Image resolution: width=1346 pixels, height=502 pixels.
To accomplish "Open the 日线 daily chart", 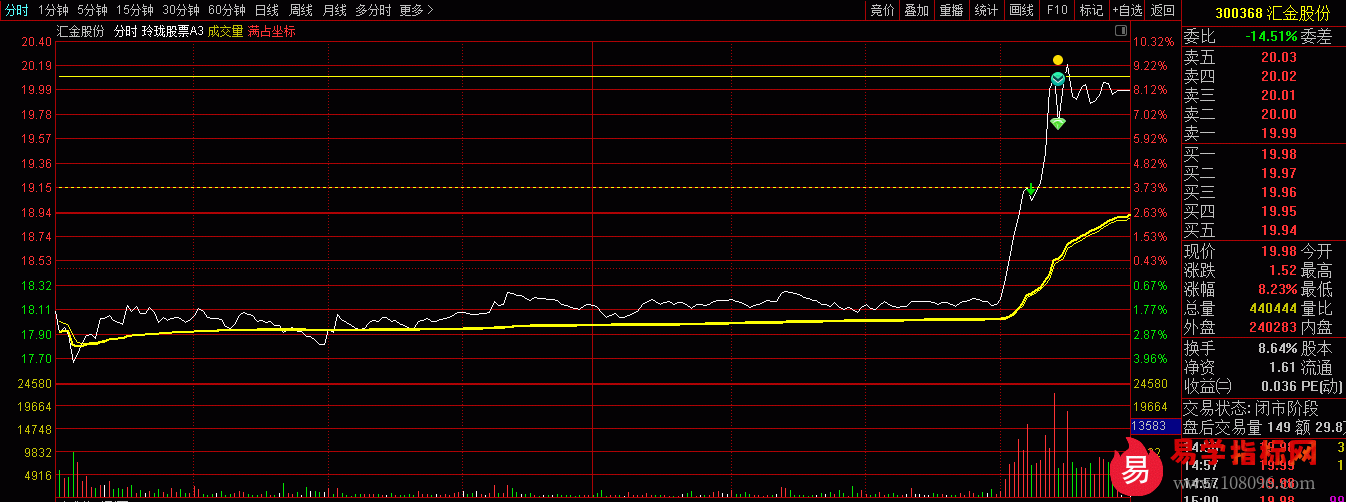I will click(267, 10).
